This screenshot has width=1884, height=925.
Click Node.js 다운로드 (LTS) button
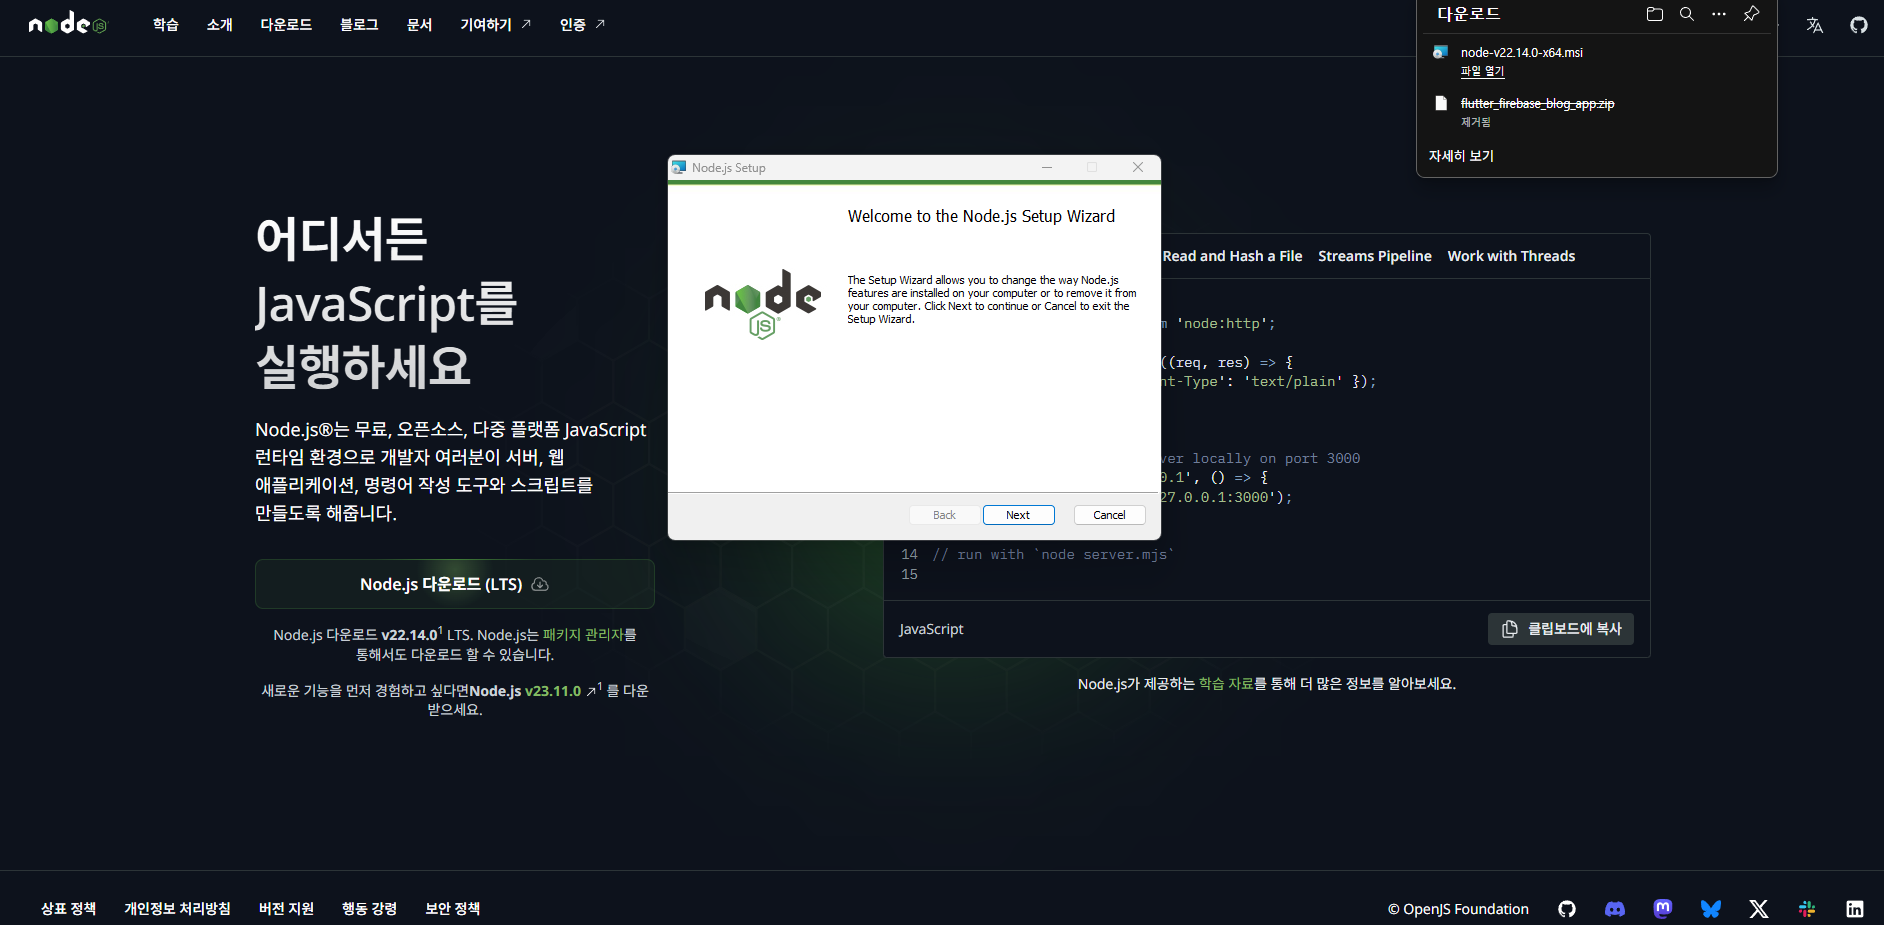click(455, 584)
